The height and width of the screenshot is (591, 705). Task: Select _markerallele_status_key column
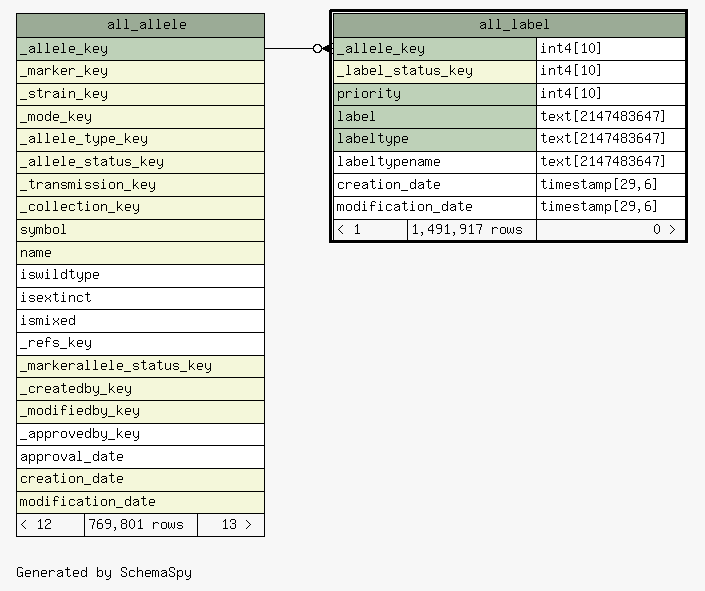pos(140,366)
